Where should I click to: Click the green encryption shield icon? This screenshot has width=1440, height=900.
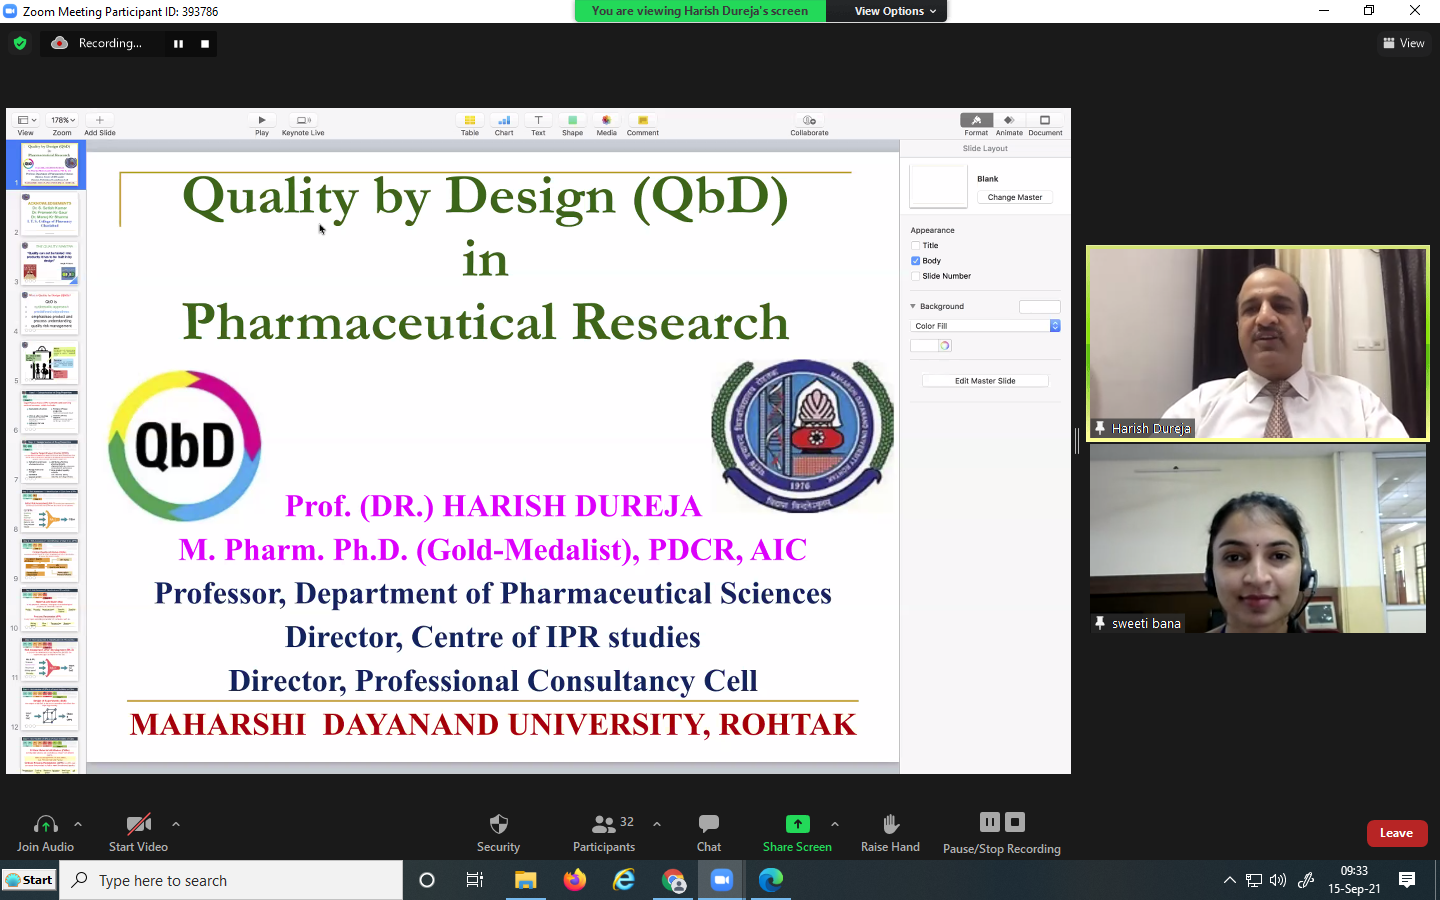click(20, 43)
